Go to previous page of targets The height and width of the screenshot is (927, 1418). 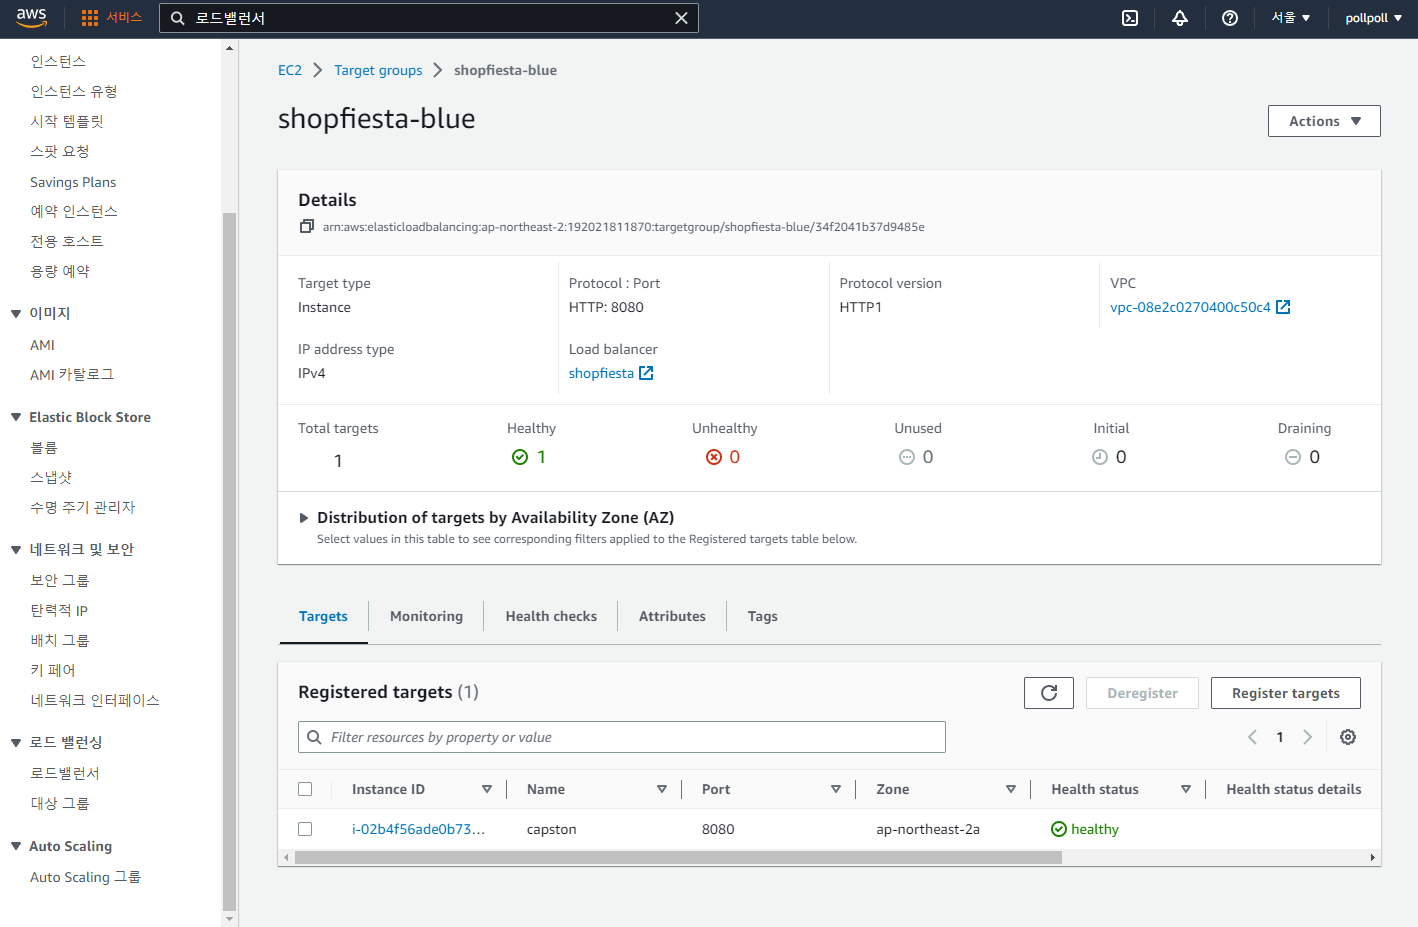coord(1252,737)
